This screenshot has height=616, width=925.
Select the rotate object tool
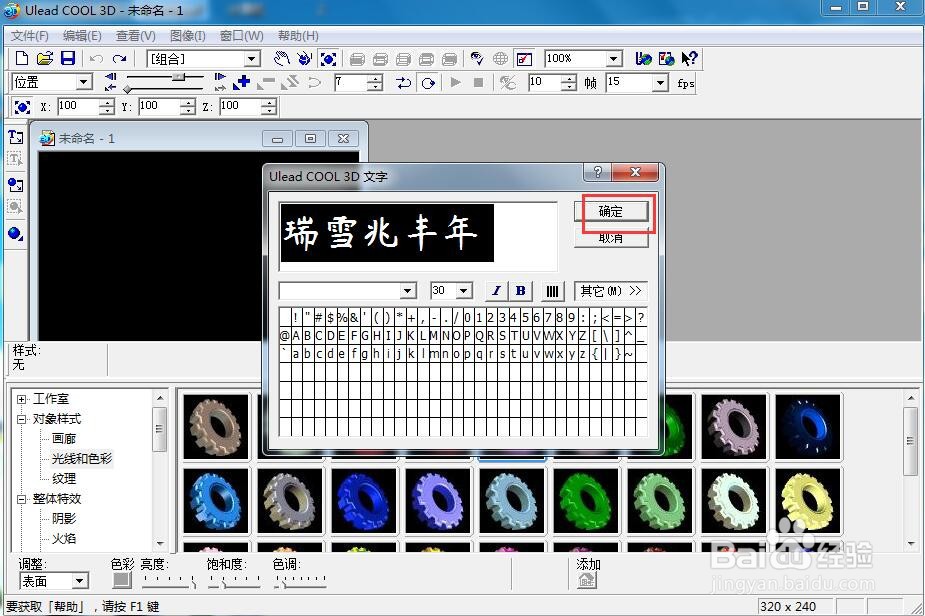(x=304, y=58)
